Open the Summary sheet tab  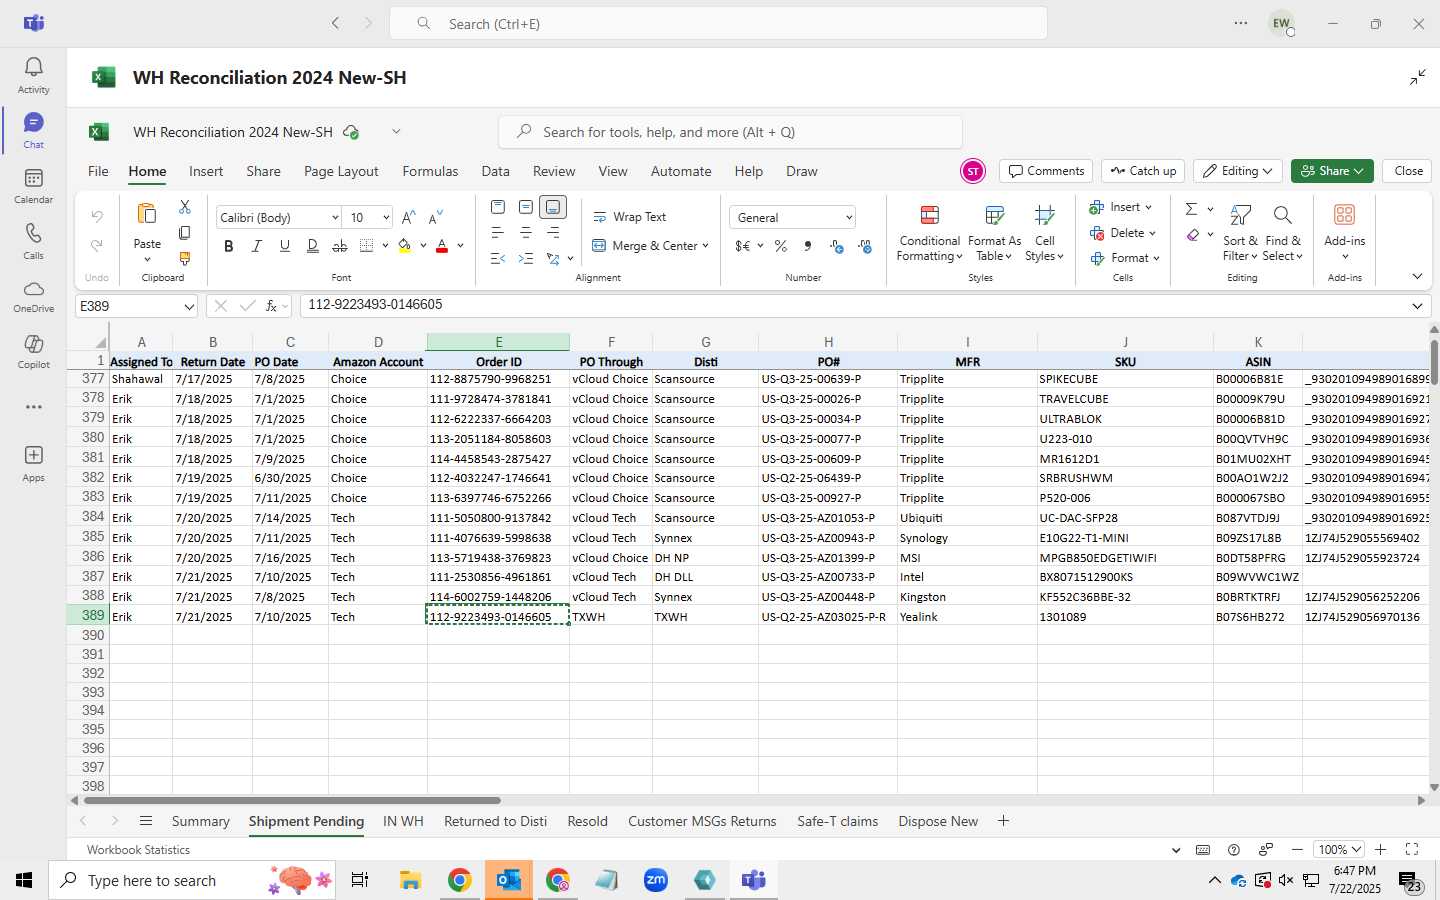click(x=201, y=821)
